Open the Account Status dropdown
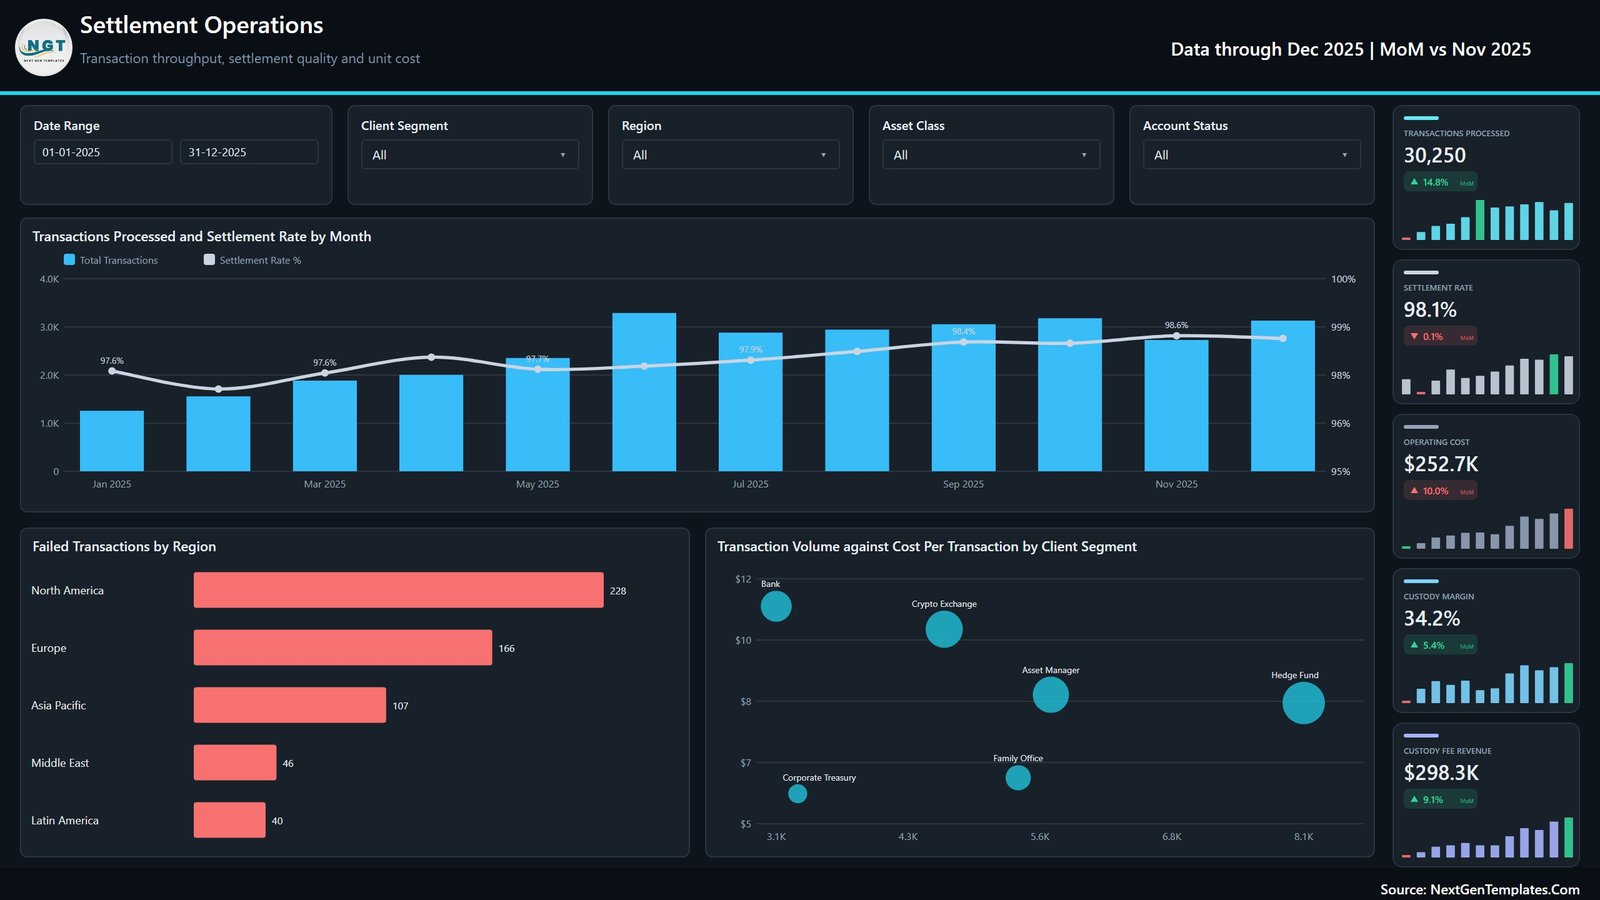This screenshot has width=1600, height=900. tap(1251, 155)
